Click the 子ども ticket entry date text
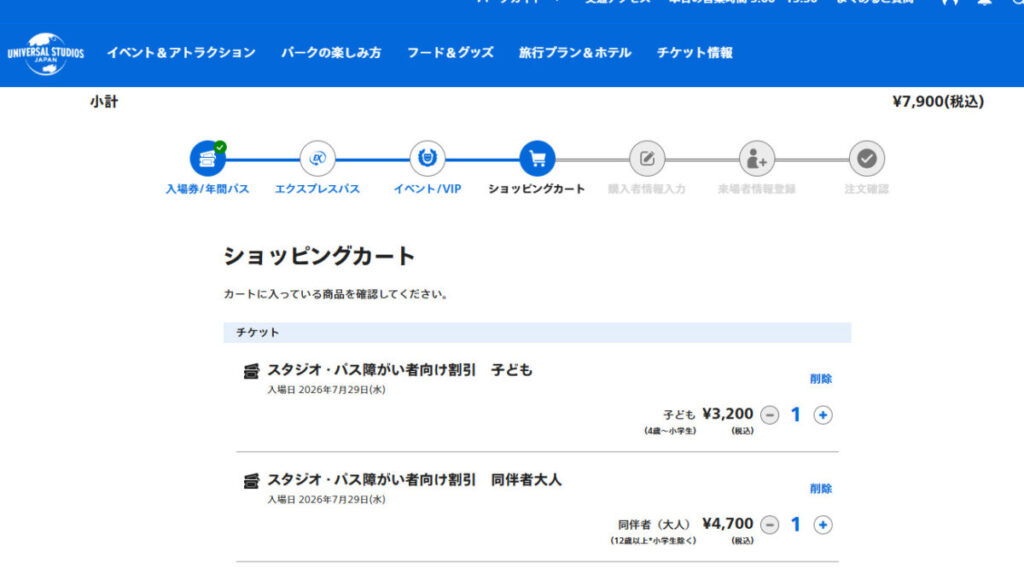Screen dimensions: 1024x568 click(x=326, y=390)
